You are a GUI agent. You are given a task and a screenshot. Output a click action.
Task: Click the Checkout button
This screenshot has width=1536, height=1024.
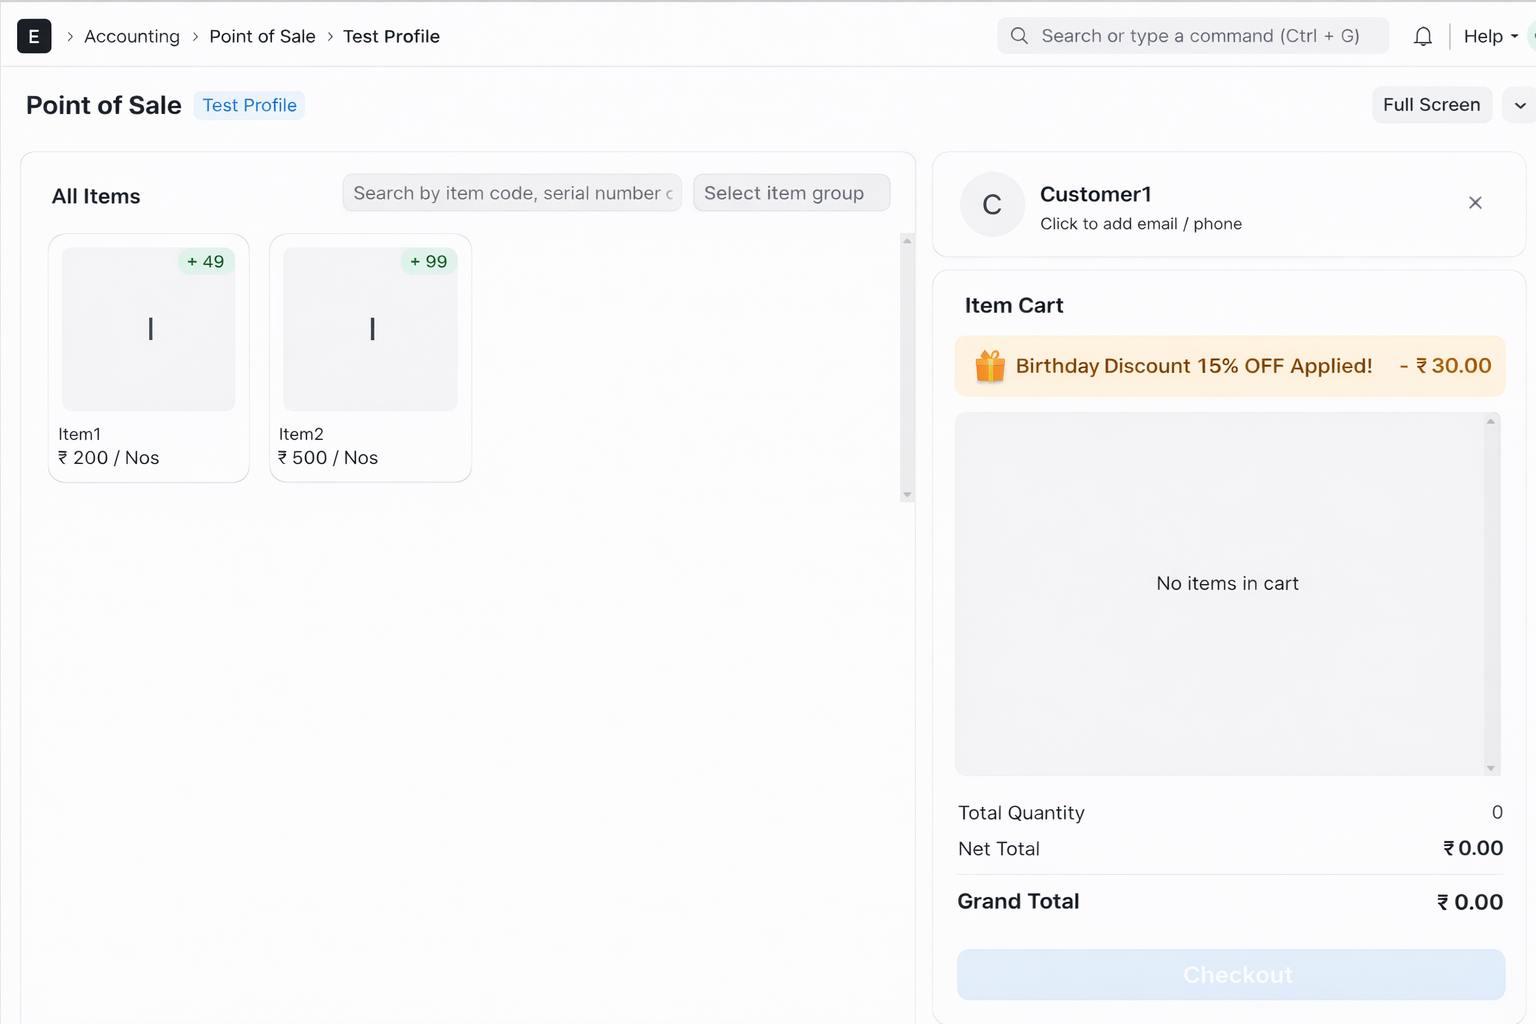pyautogui.click(x=1231, y=975)
